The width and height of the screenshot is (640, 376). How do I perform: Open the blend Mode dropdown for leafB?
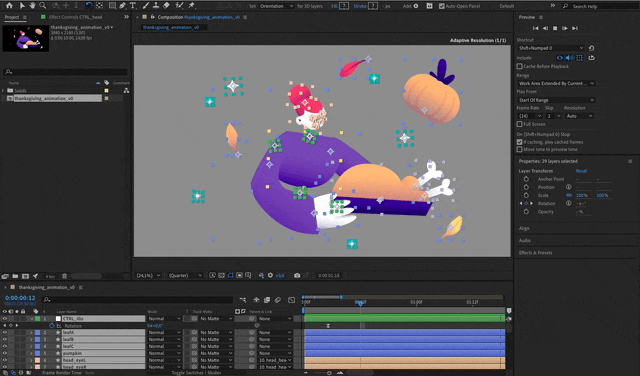(x=164, y=339)
